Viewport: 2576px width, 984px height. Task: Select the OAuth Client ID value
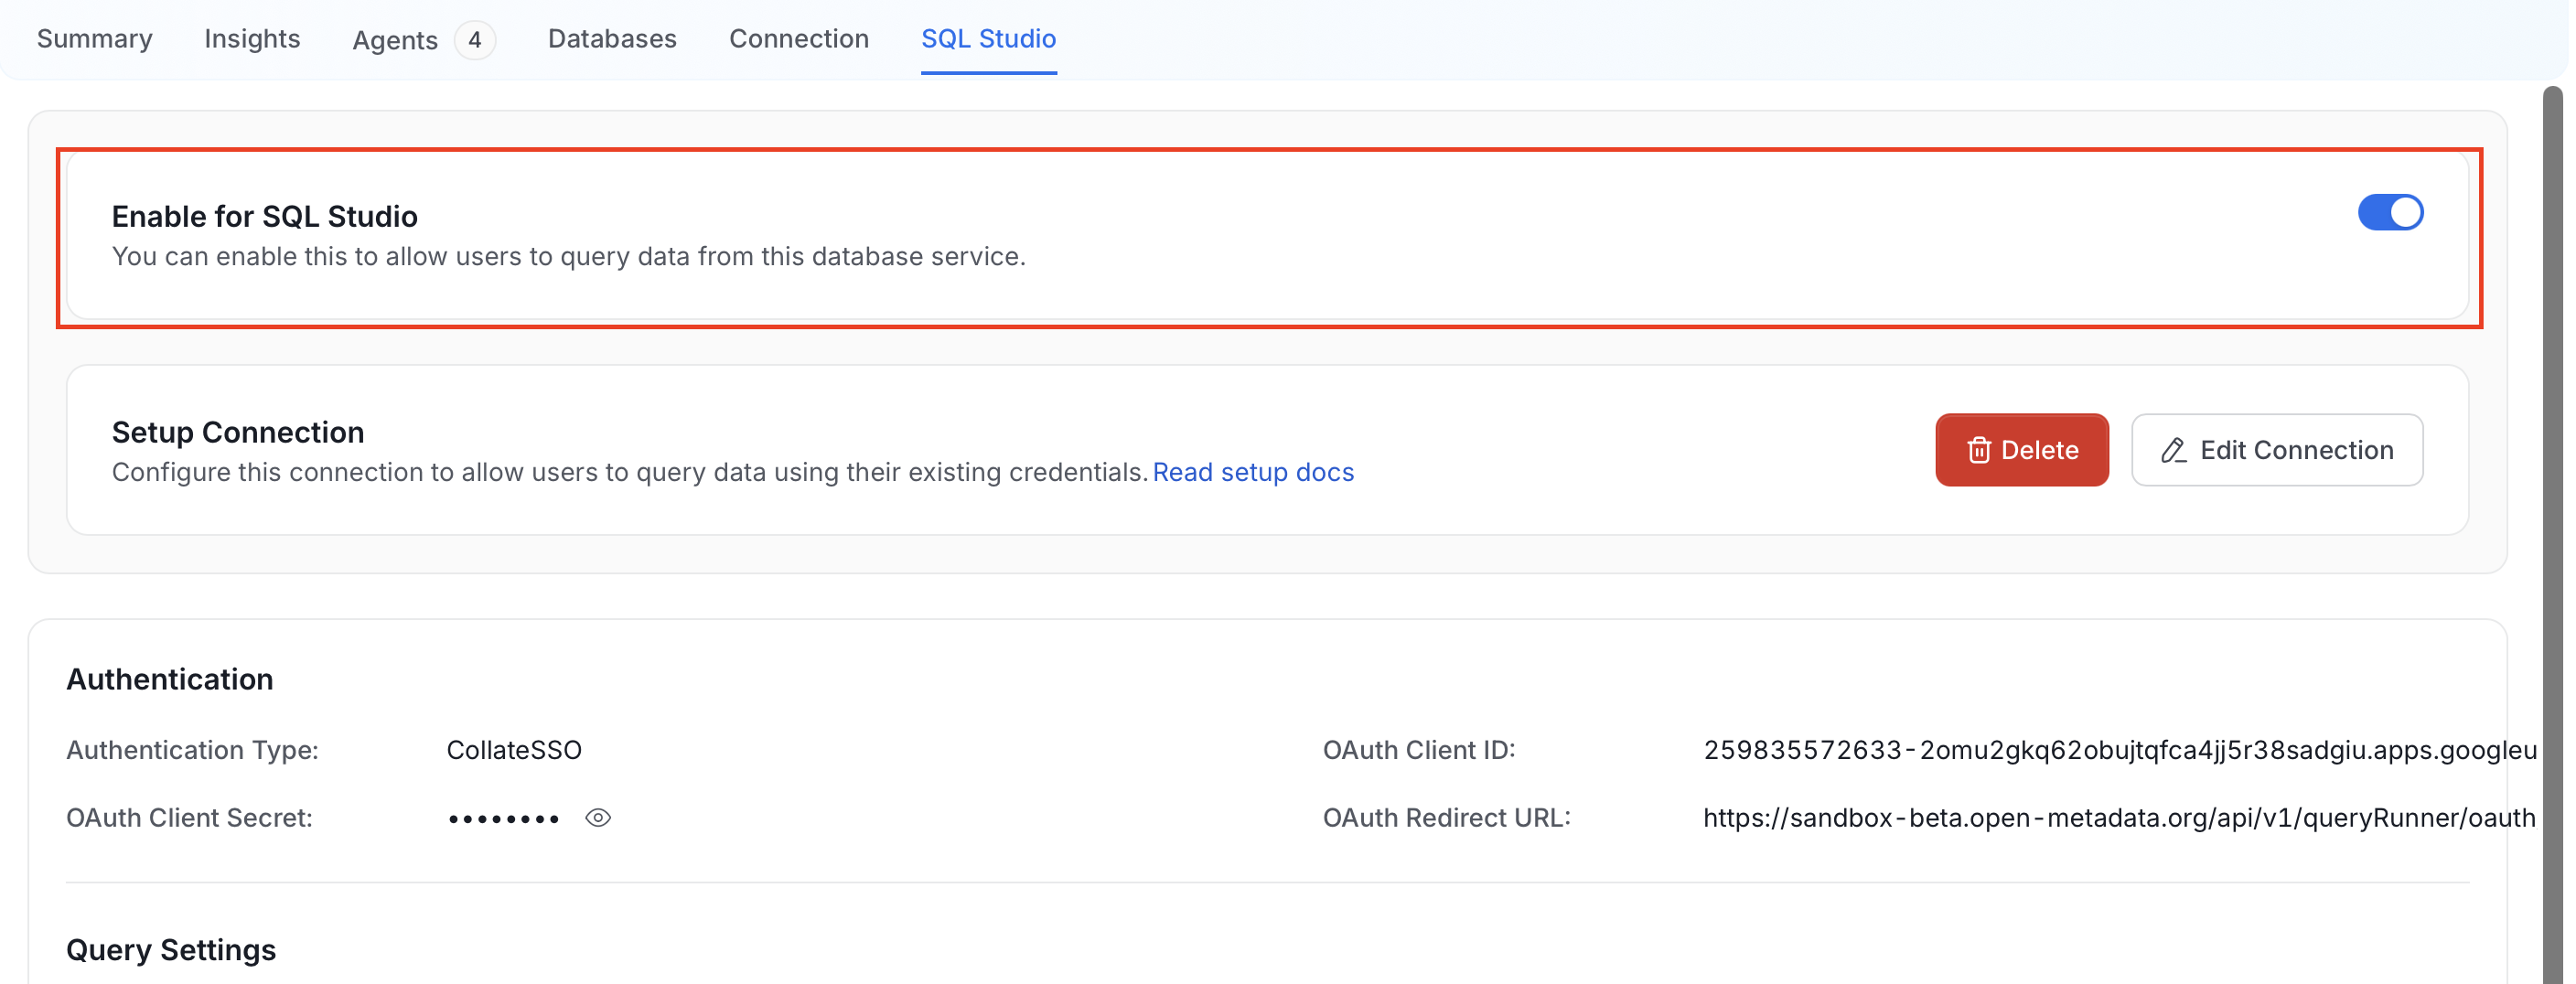point(2119,750)
